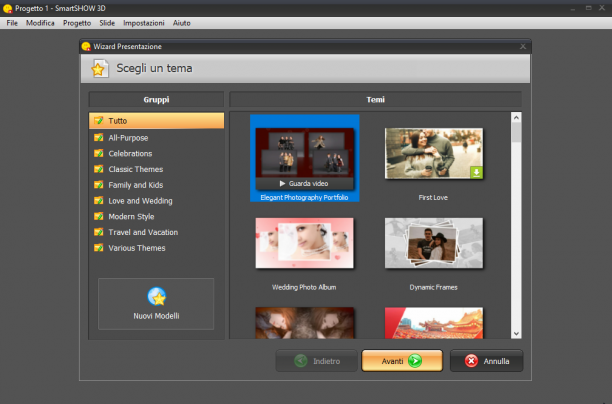This screenshot has height=404, width=612.
Task: Choose the Classic Themes group label
Action: [136, 169]
